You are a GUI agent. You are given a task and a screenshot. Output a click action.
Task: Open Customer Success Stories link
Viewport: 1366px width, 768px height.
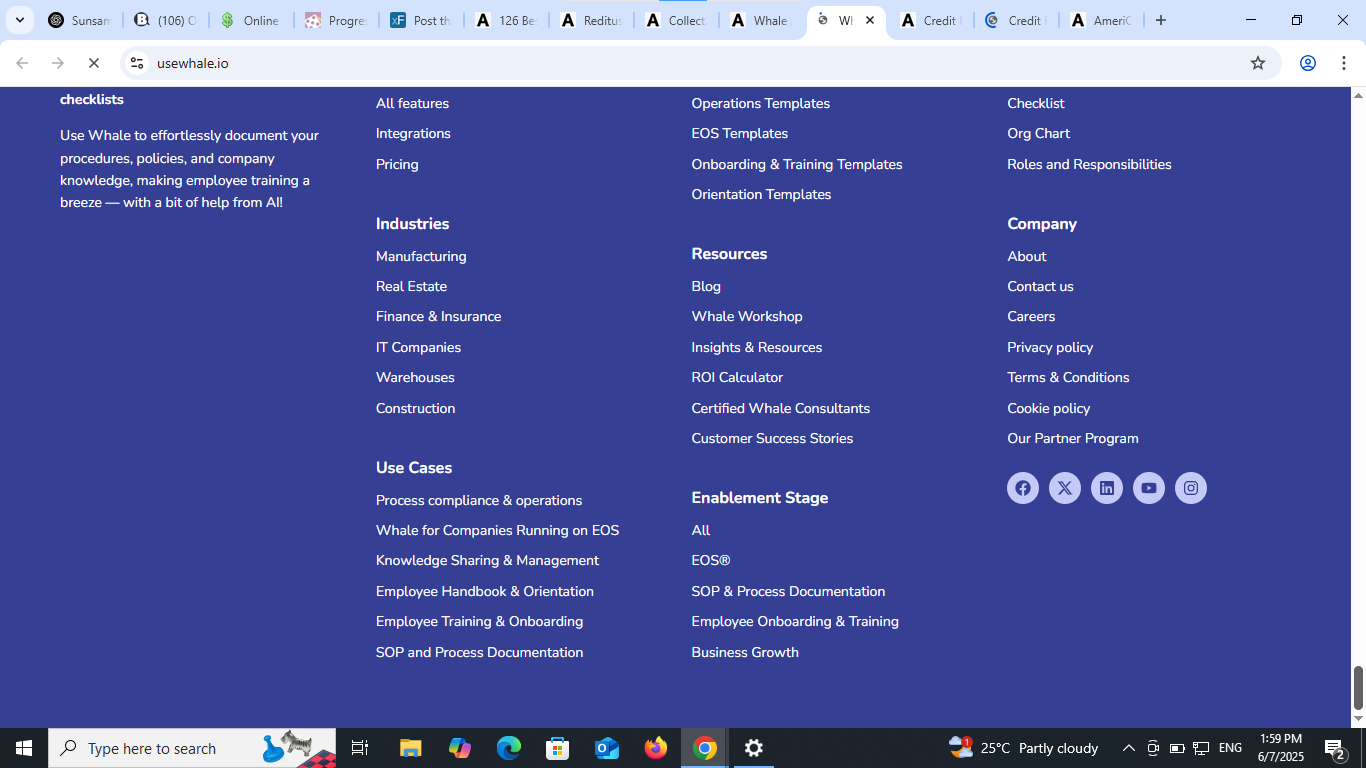tap(772, 438)
